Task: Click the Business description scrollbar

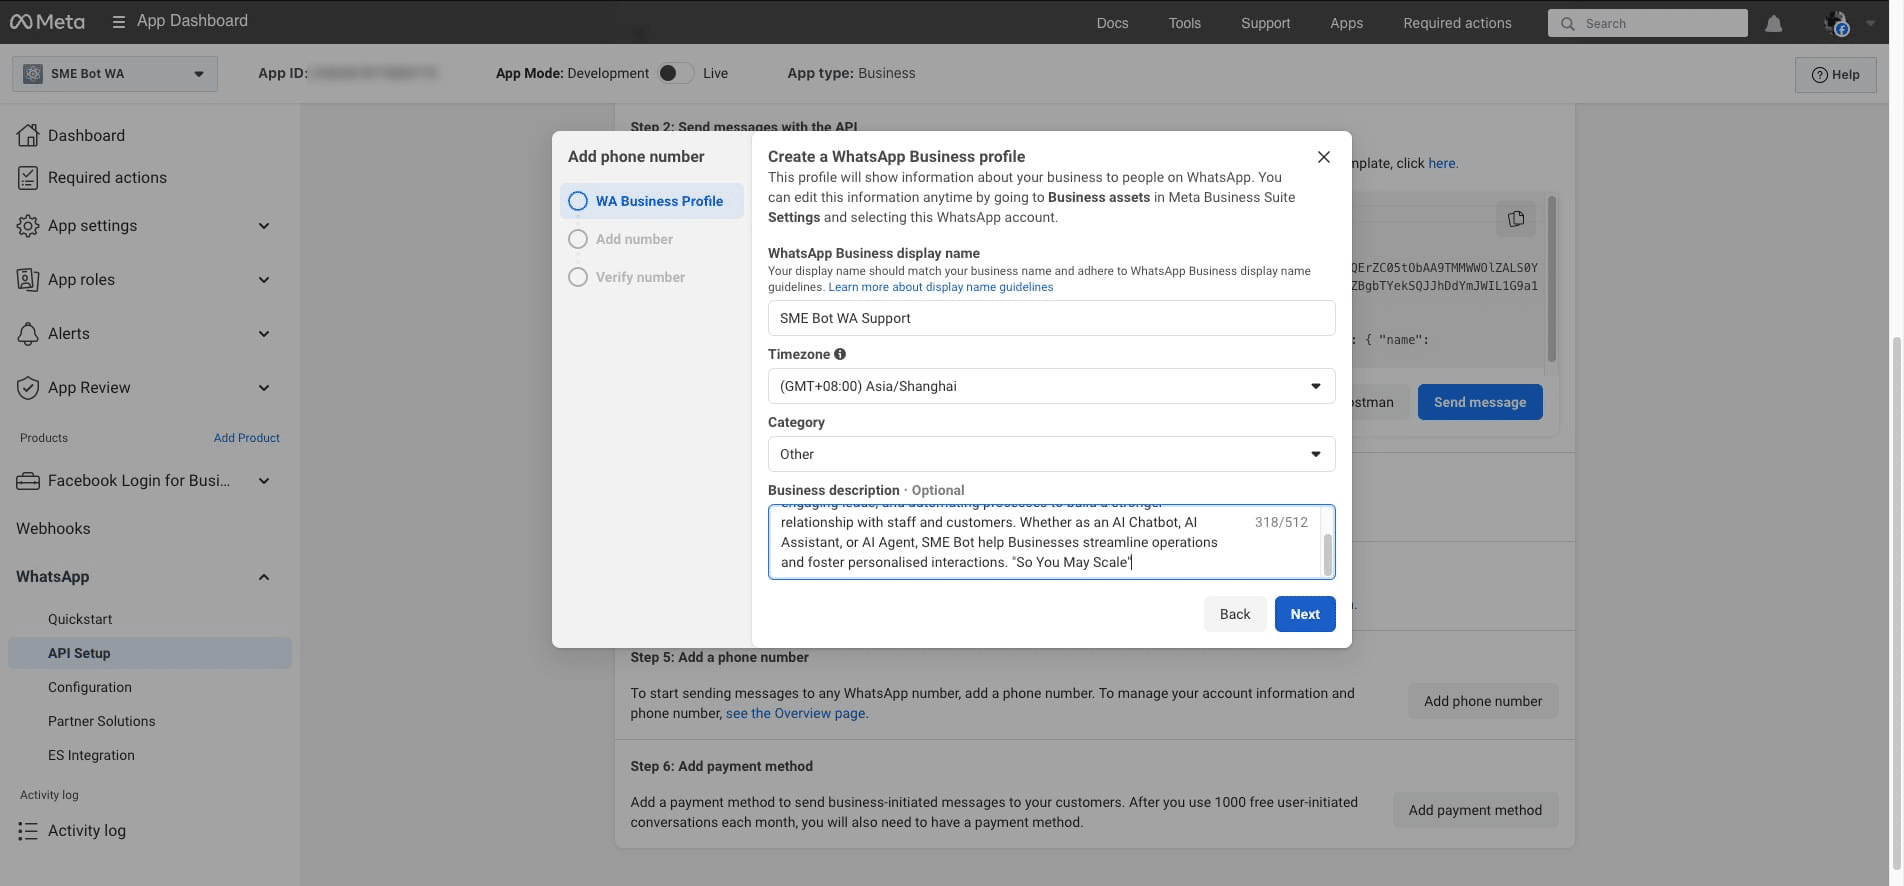Action: pos(1328,554)
